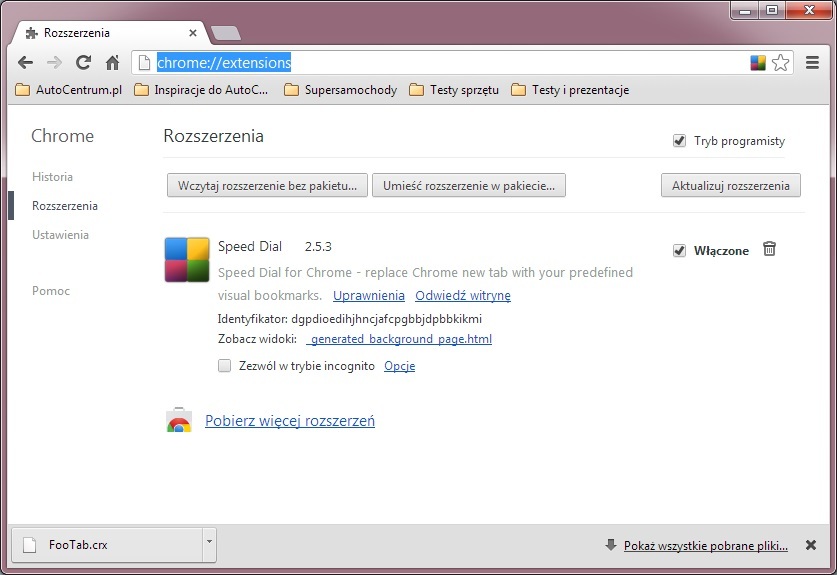The width and height of the screenshot is (837, 575).
Task: Open _generated_background_page.html view link
Action: pyautogui.click(x=399, y=339)
